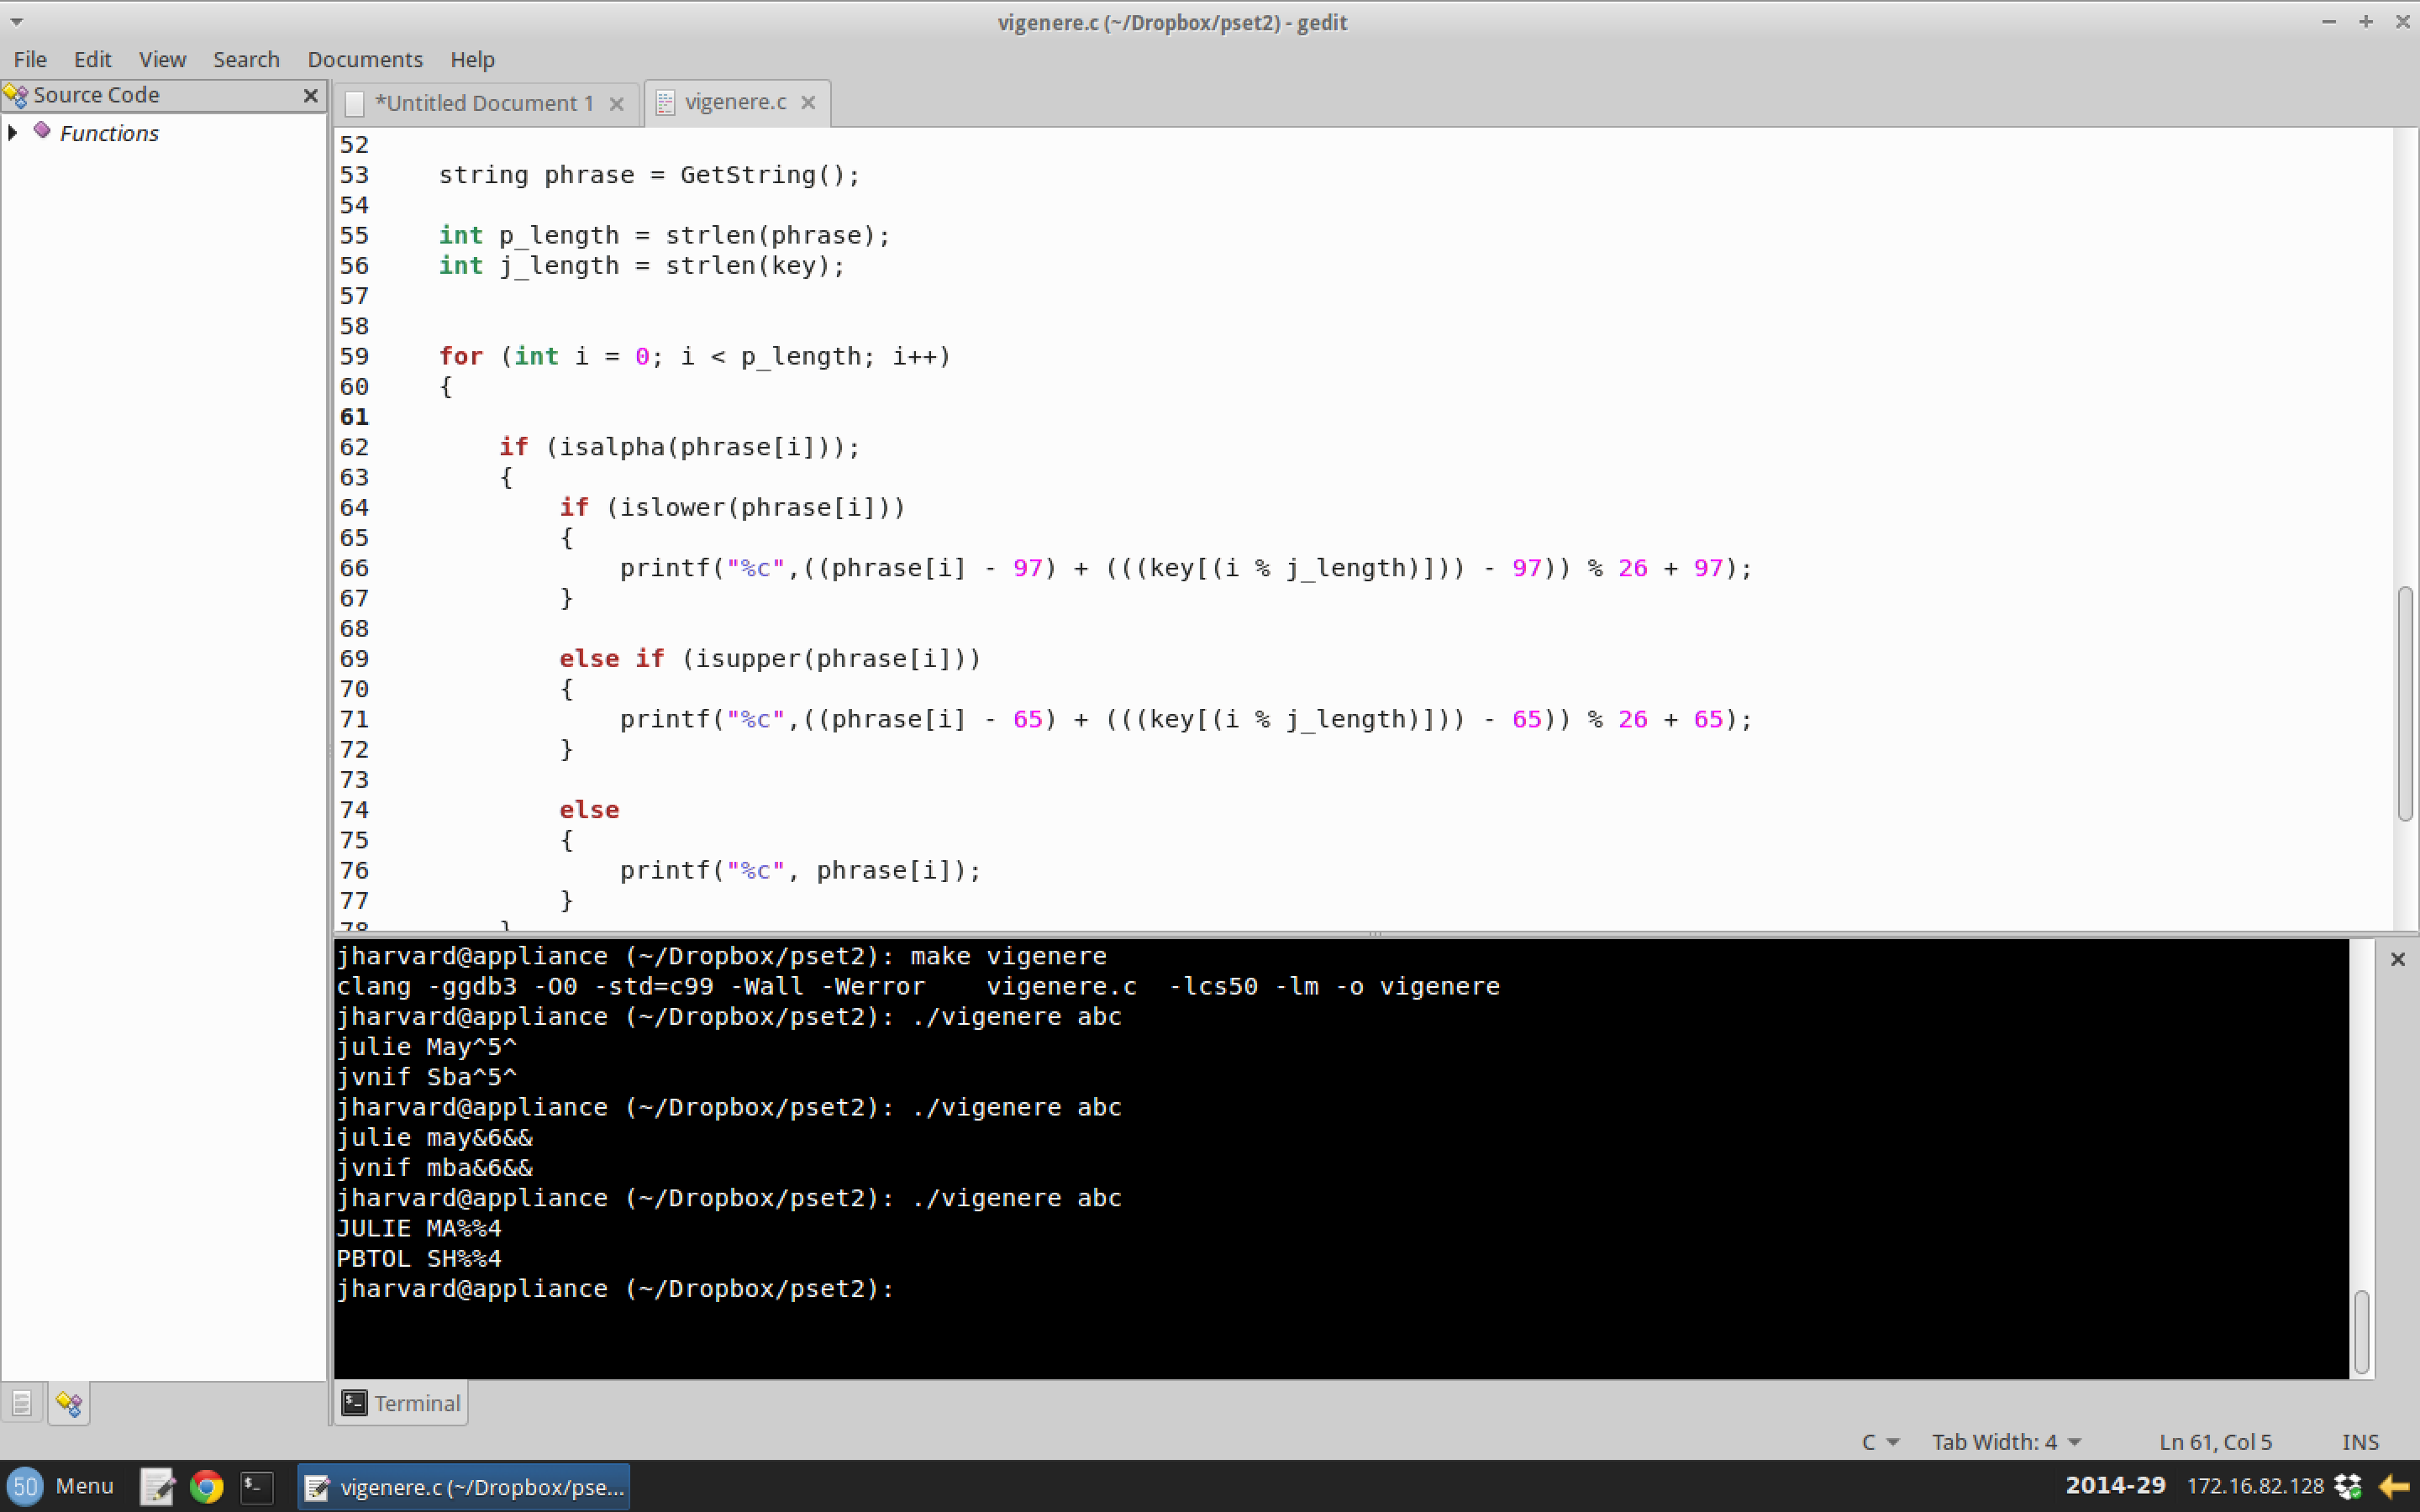Viewport: 2420px width, 1512px height.
Task: Close the vigenere.c tab
Action: 809,102
